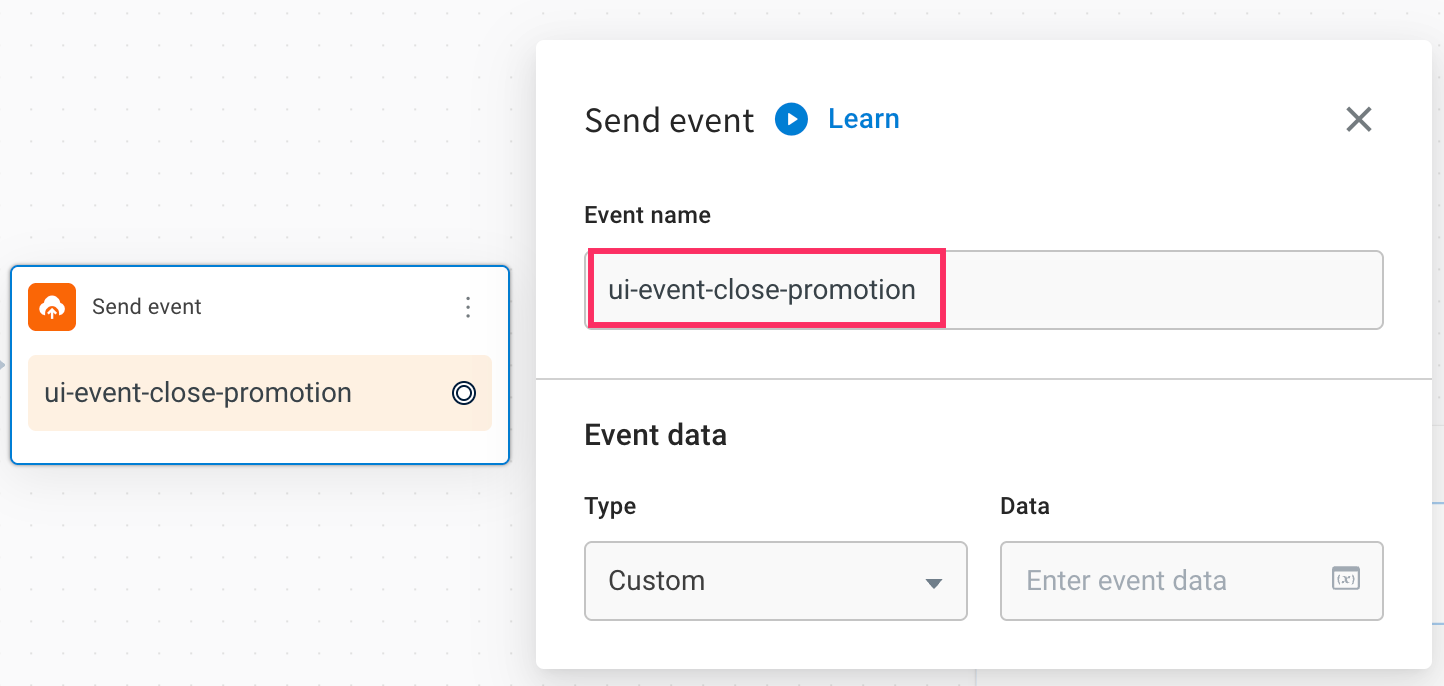Click the Event data section heading
Screen dimensions: 1444x686
pos(656,435)
